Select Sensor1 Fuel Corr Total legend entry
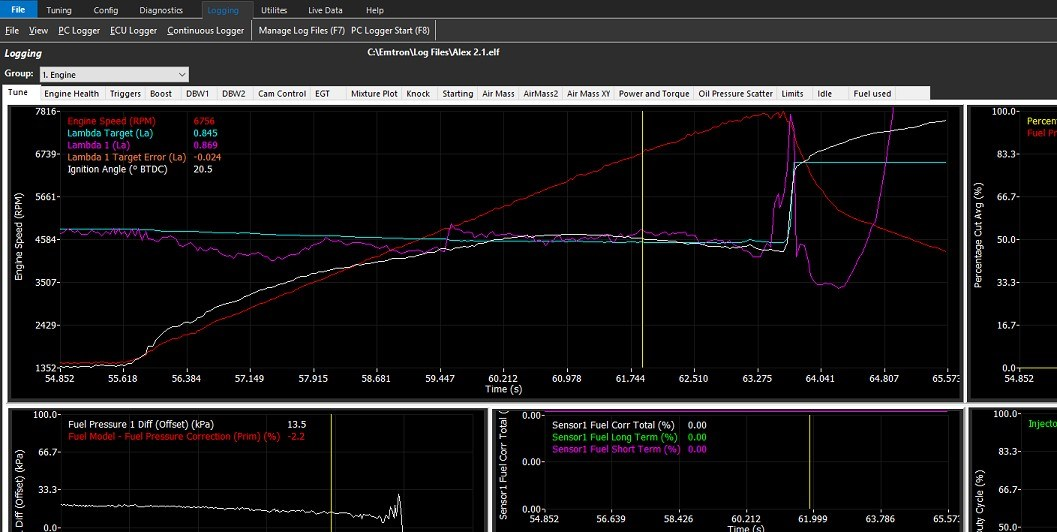Viewport: 1057px width, 532px height. tap(614, 425)
